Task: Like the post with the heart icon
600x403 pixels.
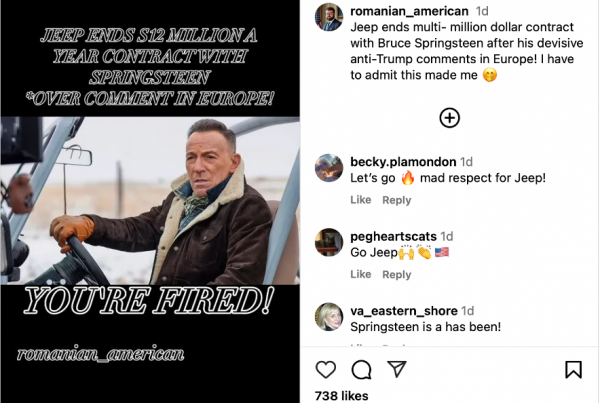Action: click(326, 369)
